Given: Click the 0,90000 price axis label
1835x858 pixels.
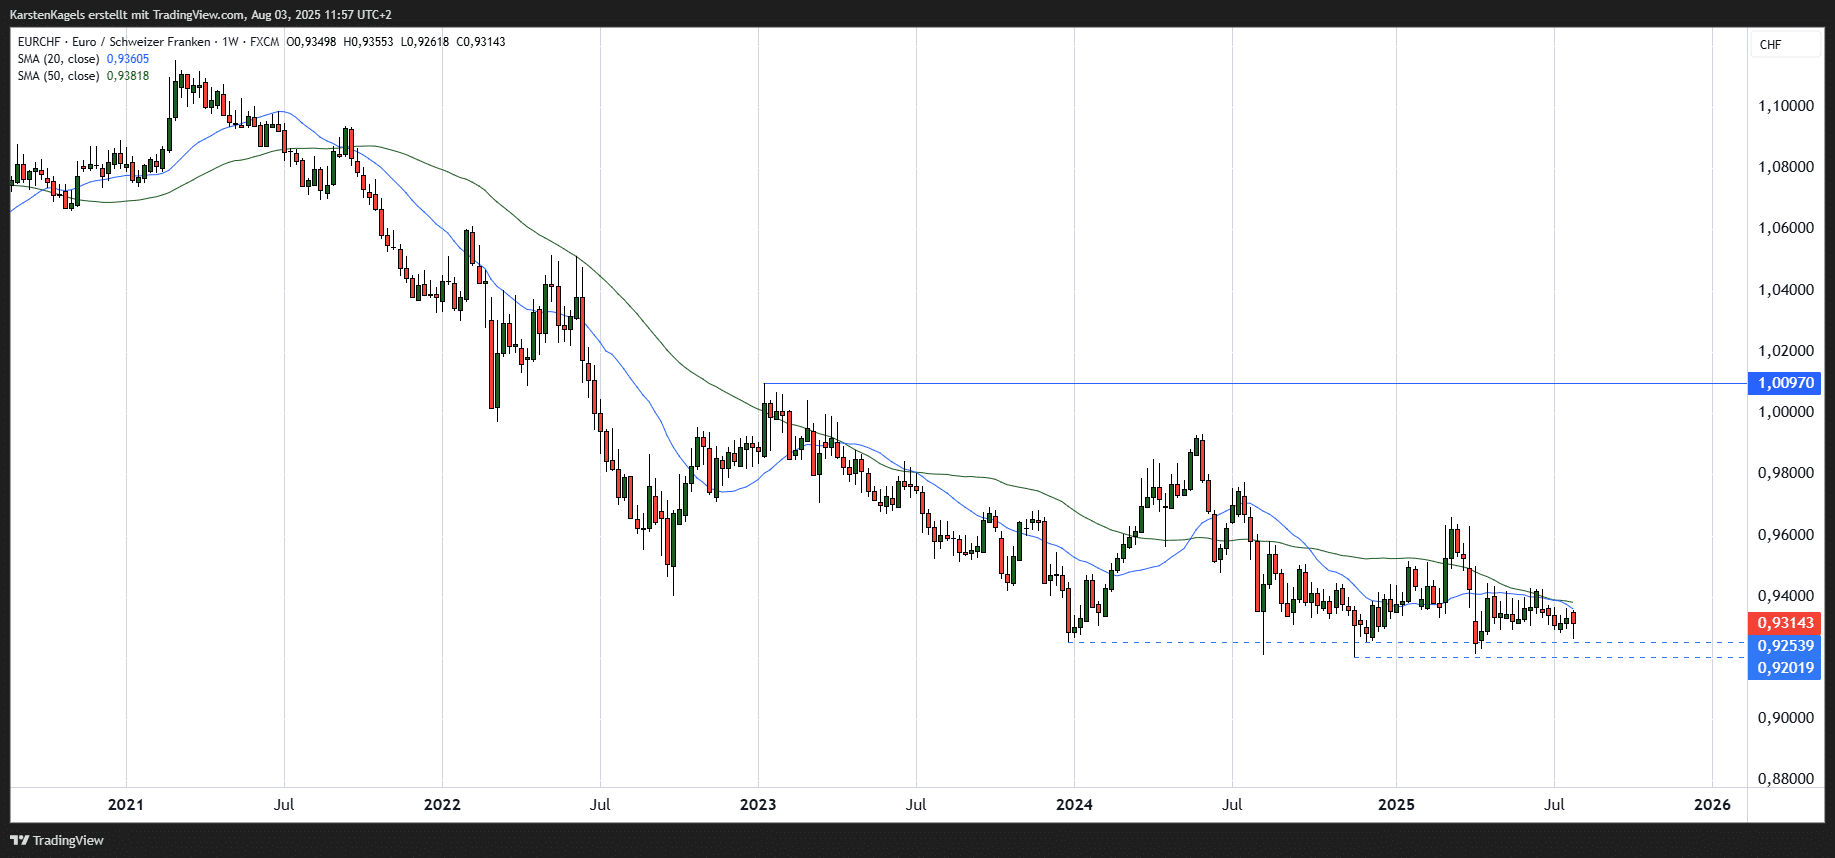Looking at the screenshot, I should point(1786,718).
